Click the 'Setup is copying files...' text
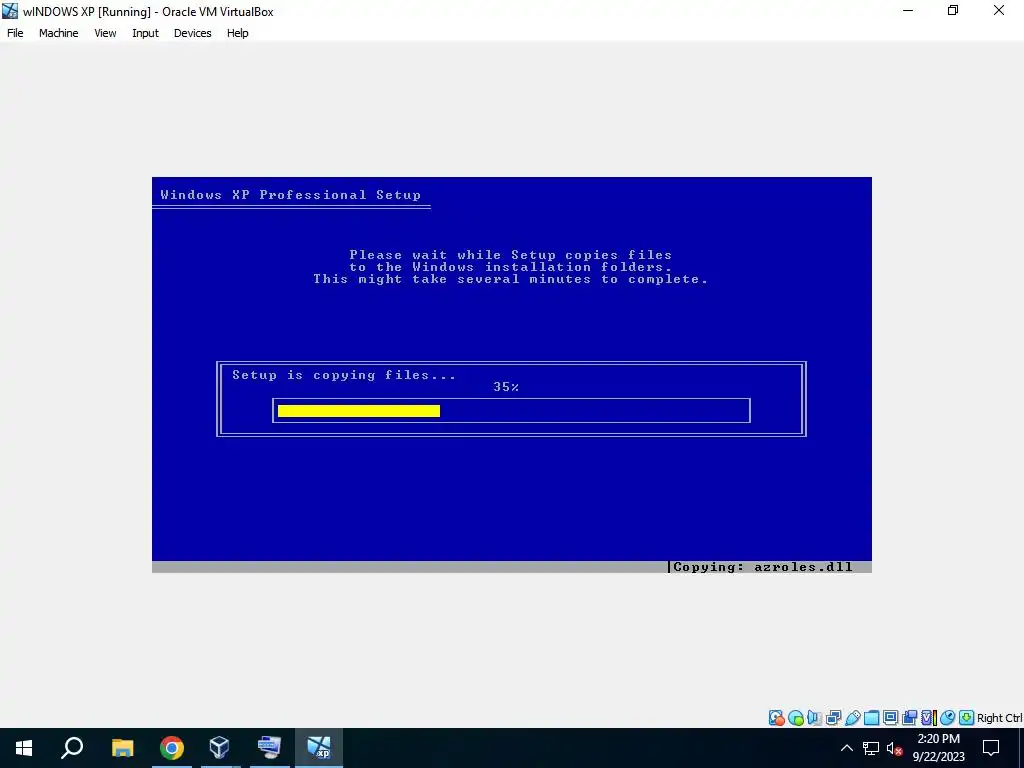Screen dimensions: 1024x768 344,375
